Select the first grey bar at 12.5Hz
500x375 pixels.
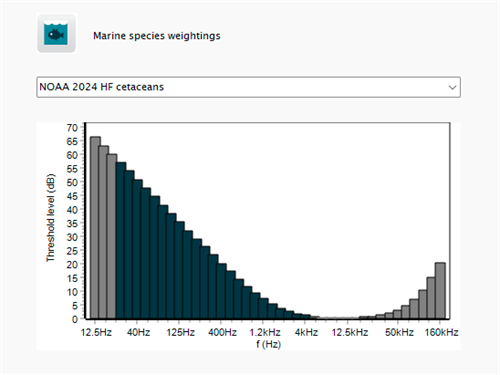(95, 228)
